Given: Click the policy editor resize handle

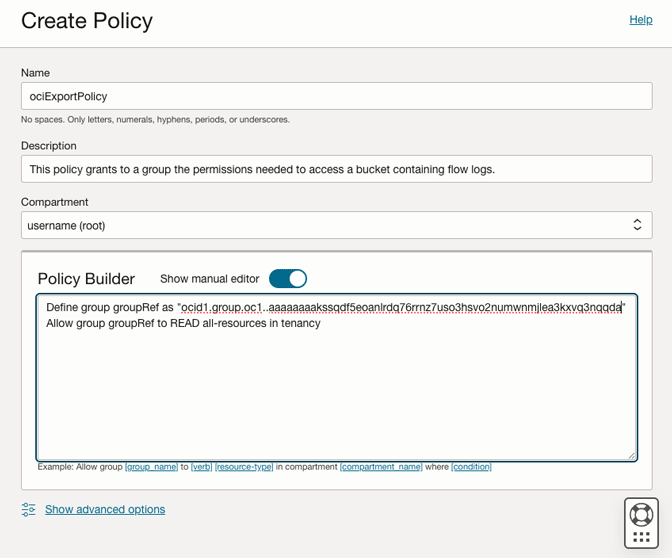Looking at the screenshot, I should [630, 454].
